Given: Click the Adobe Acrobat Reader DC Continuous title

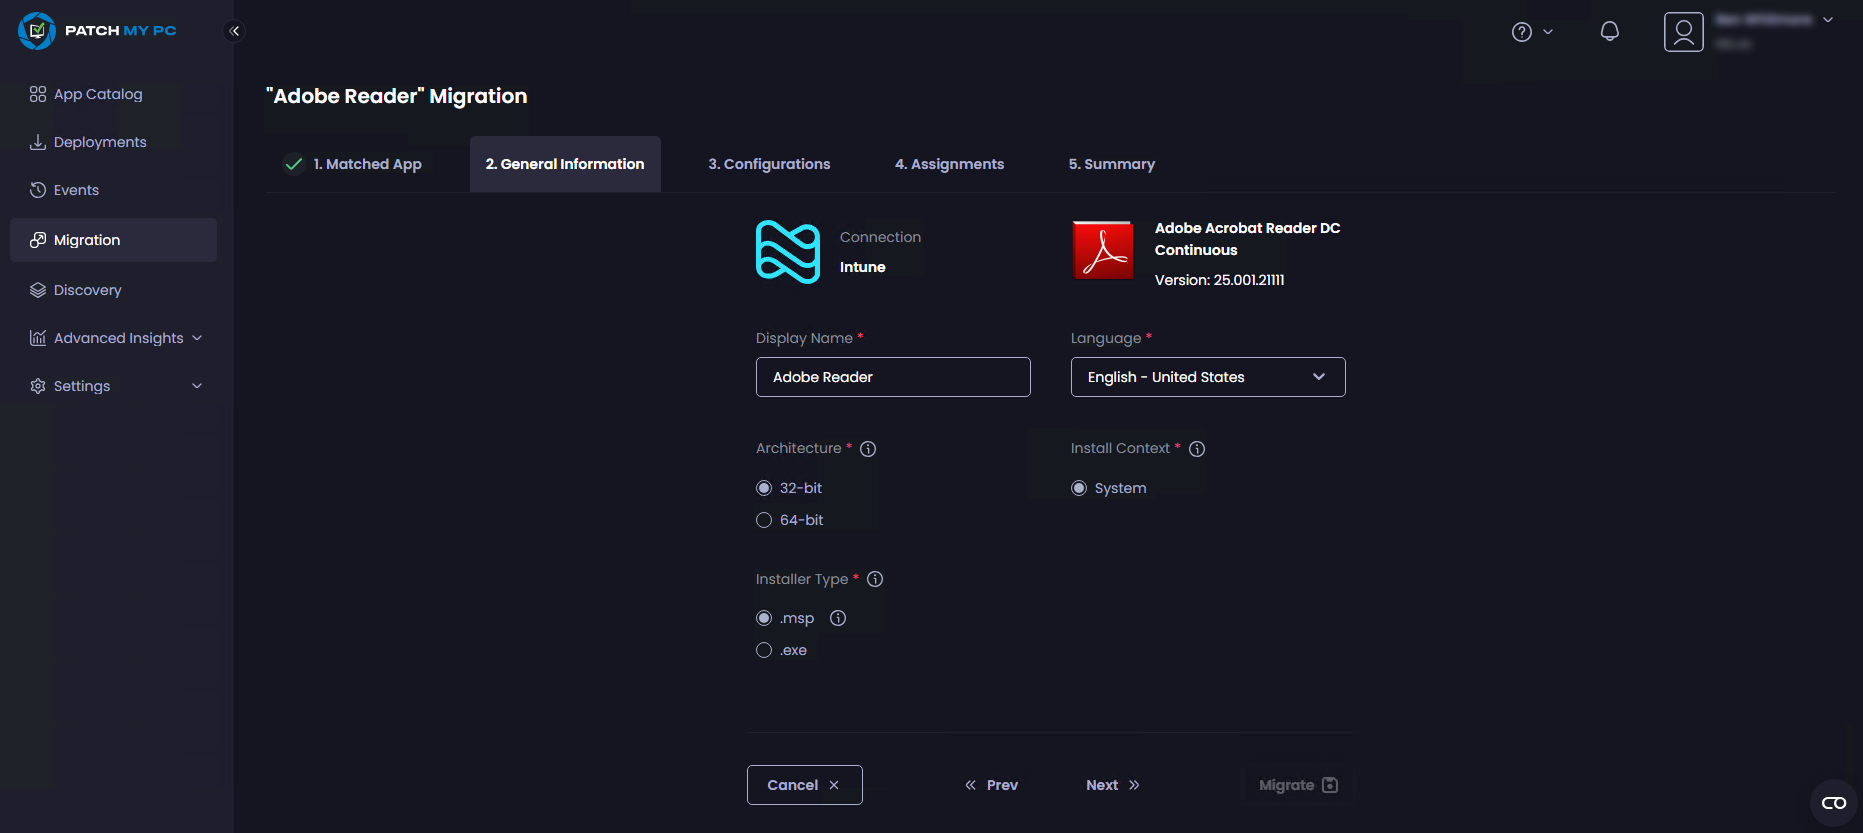Looking at the screenshot, I should pyautogui.click(x=1247, y=239).
